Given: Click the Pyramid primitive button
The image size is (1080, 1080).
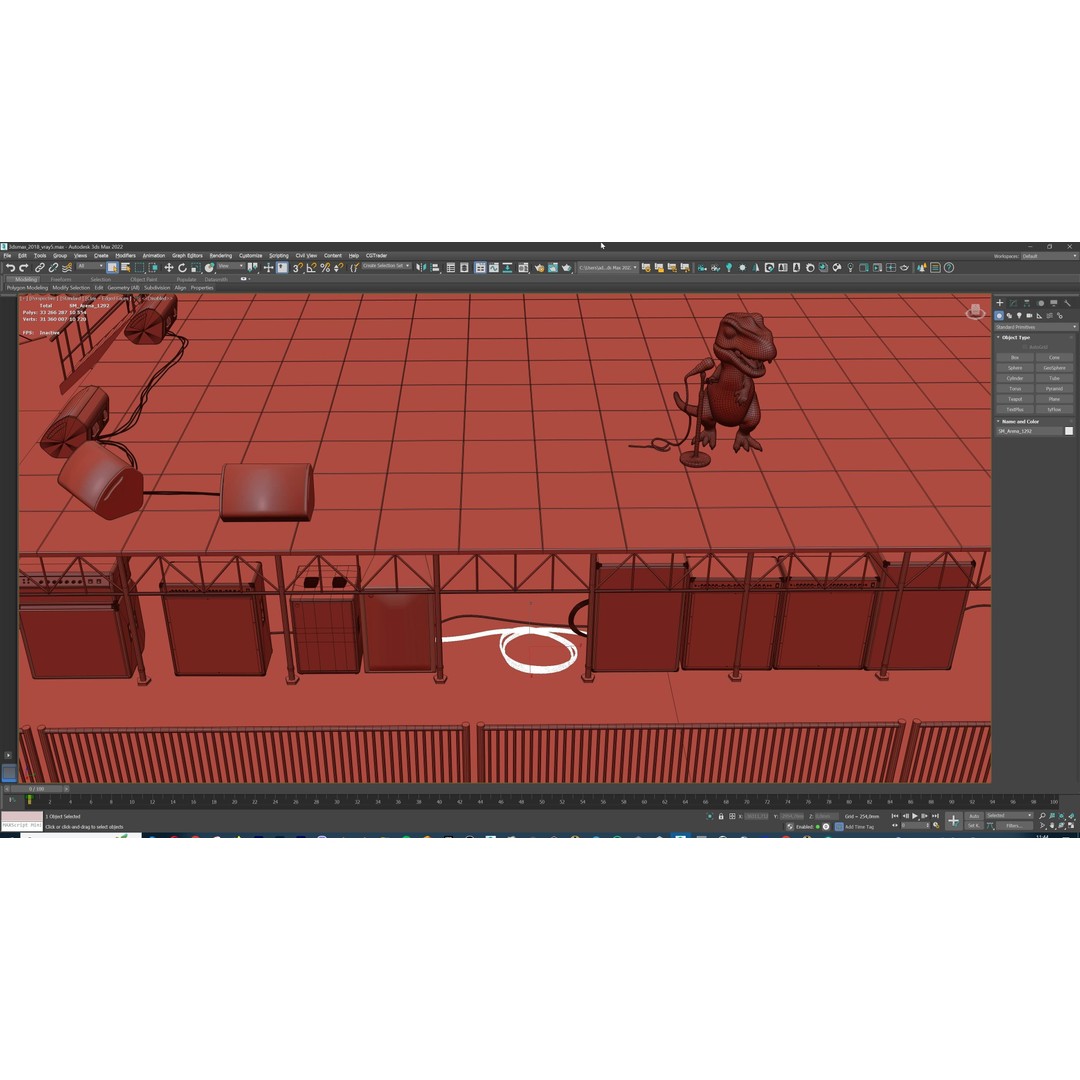Looking at the screenshot, I should point(1055,388).
